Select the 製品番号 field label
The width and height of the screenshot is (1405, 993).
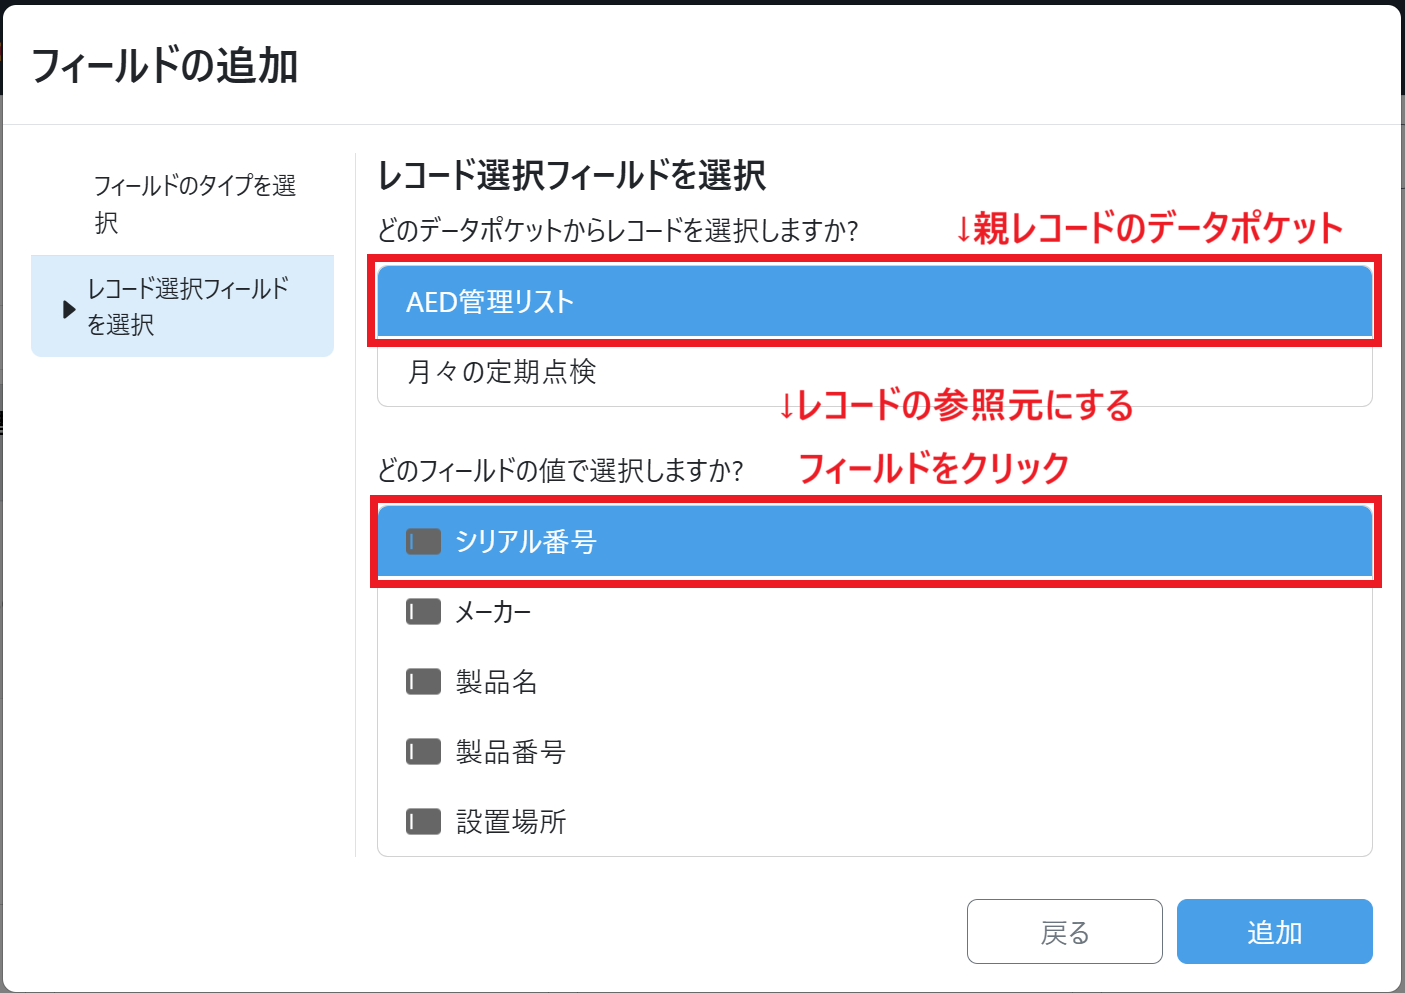coord(511,752)
